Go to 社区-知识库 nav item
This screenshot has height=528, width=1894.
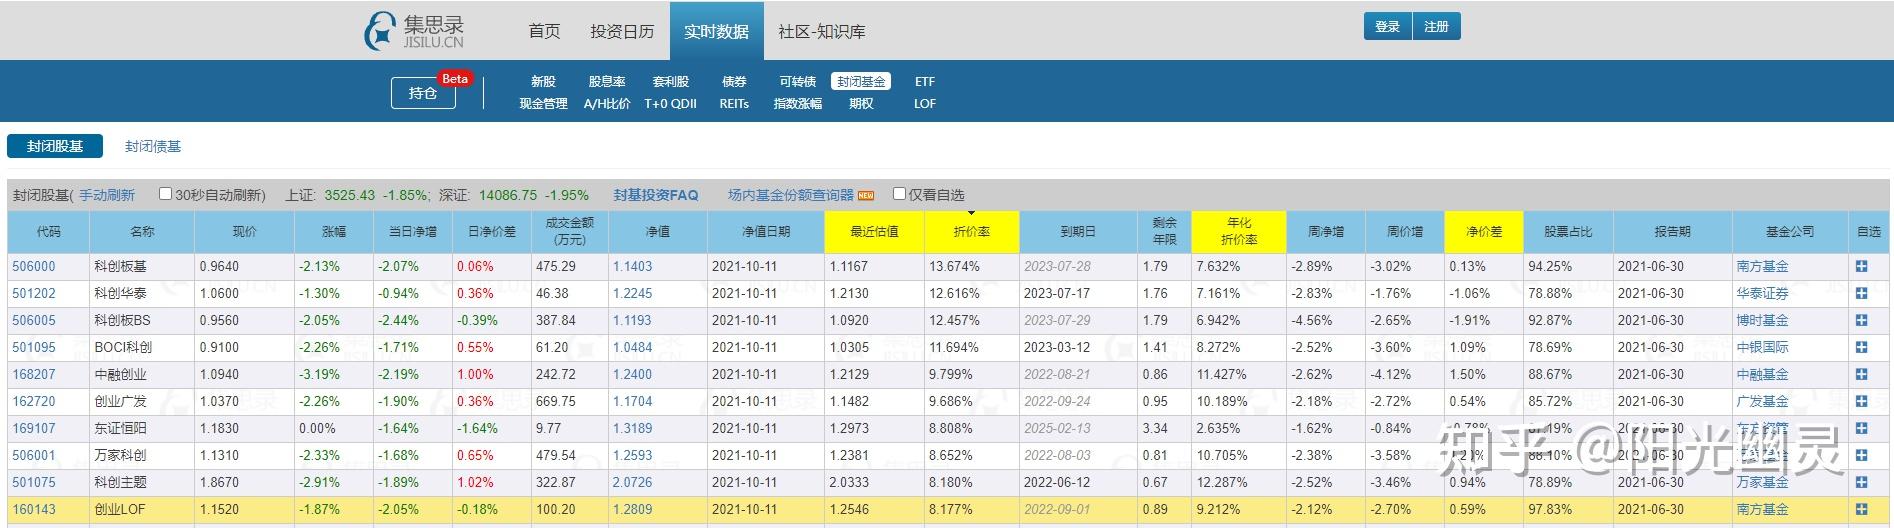click(x=822, y=32)
